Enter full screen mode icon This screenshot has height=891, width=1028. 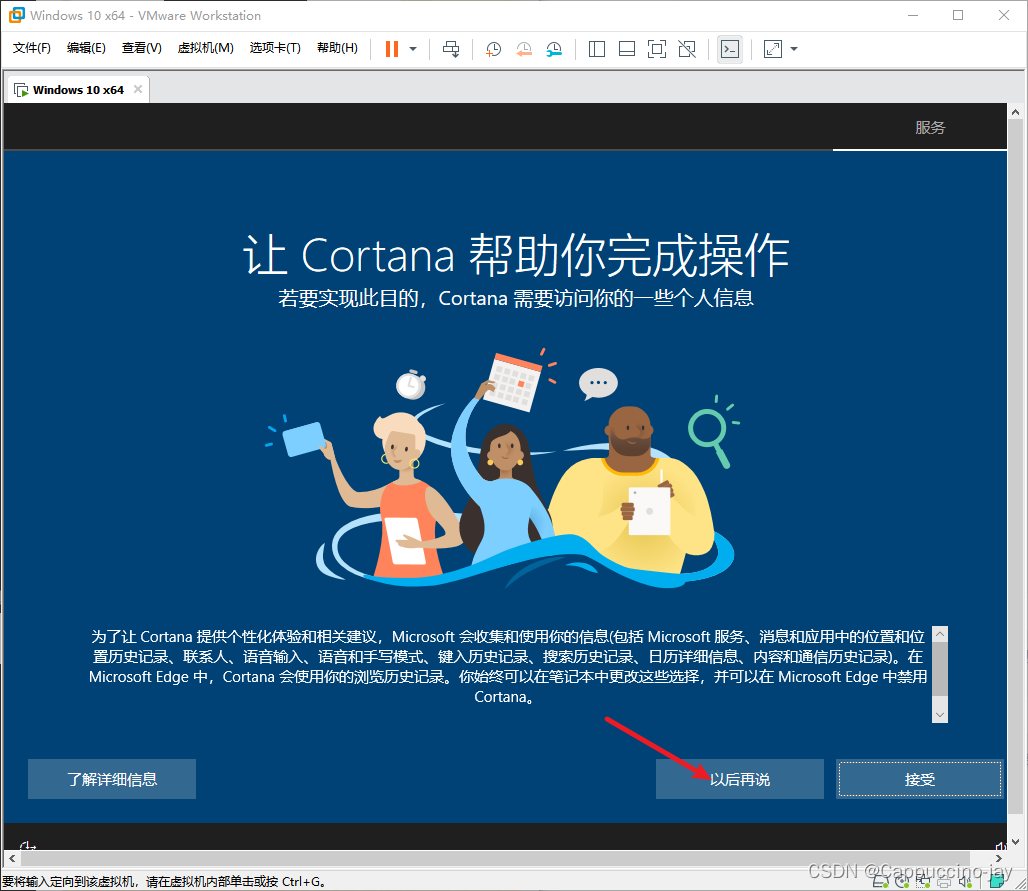(656, 49)
